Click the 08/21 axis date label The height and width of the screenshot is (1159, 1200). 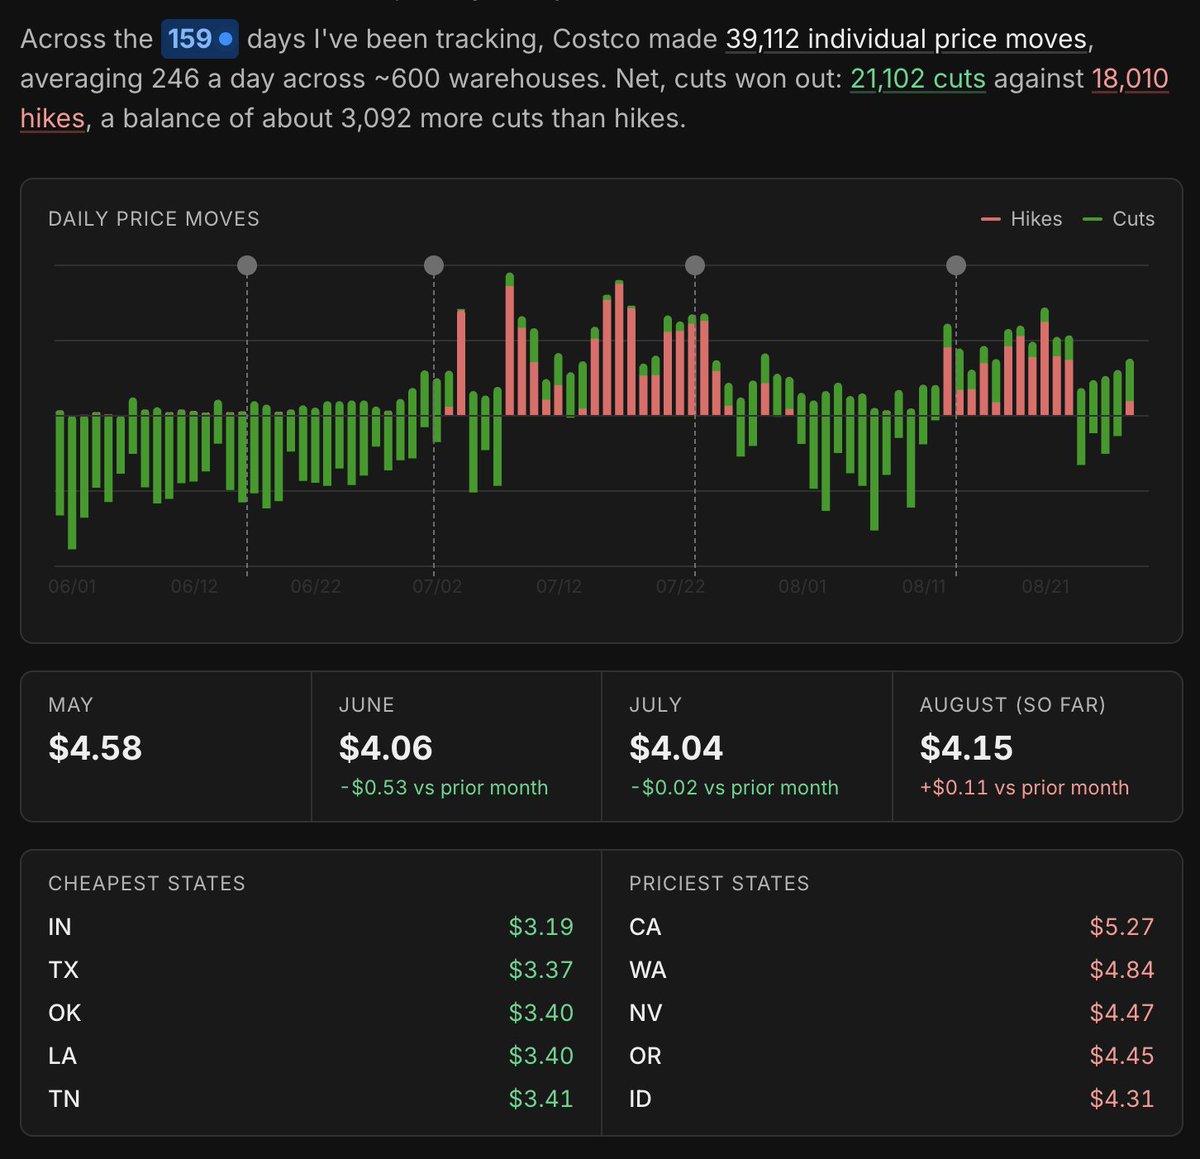[x=1046, y=586]
